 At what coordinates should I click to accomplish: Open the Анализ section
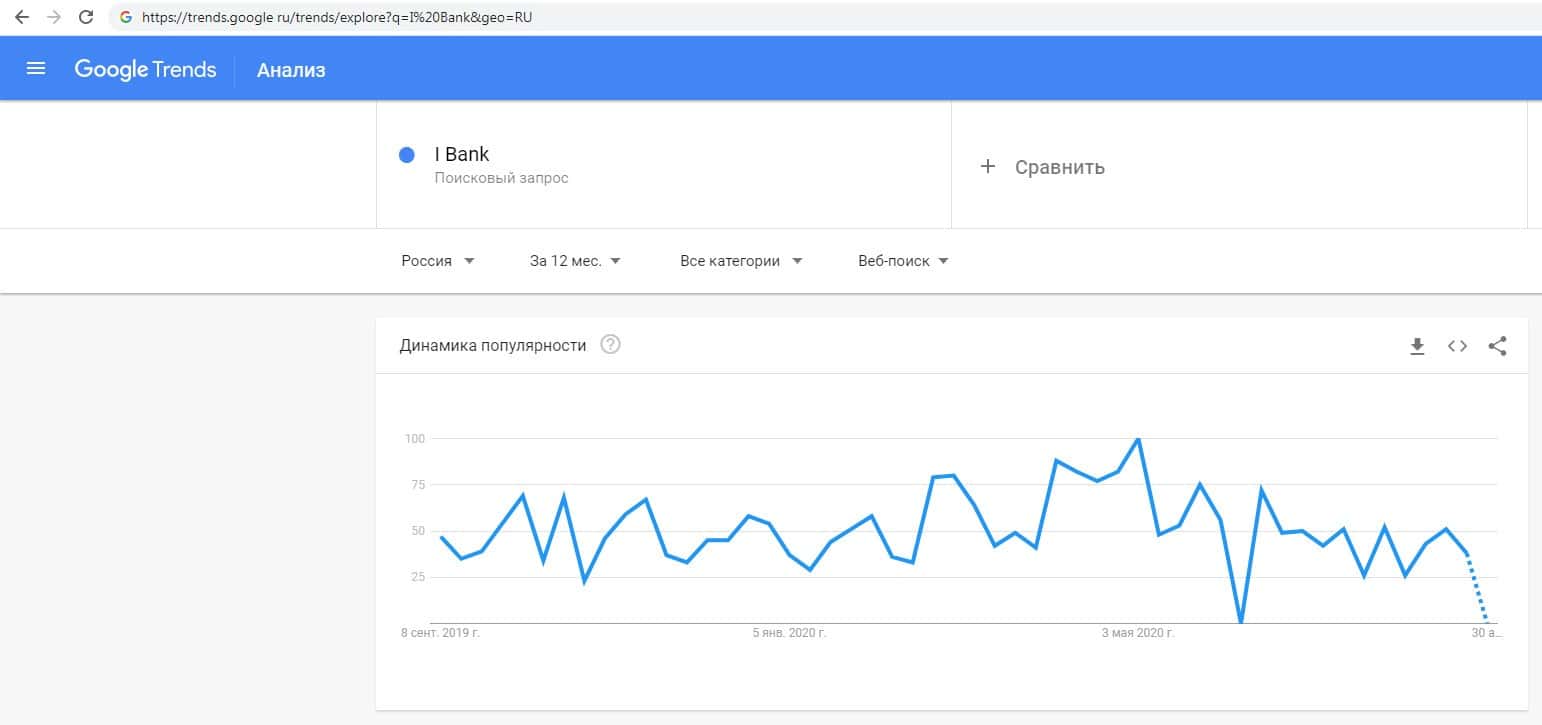coord(291,70)
